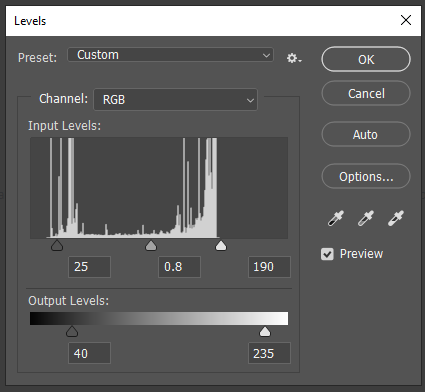This screenshot has height=392, width=425.
Task: Click the gamma field showing 0.8
Action: click(x=179, y=267)
